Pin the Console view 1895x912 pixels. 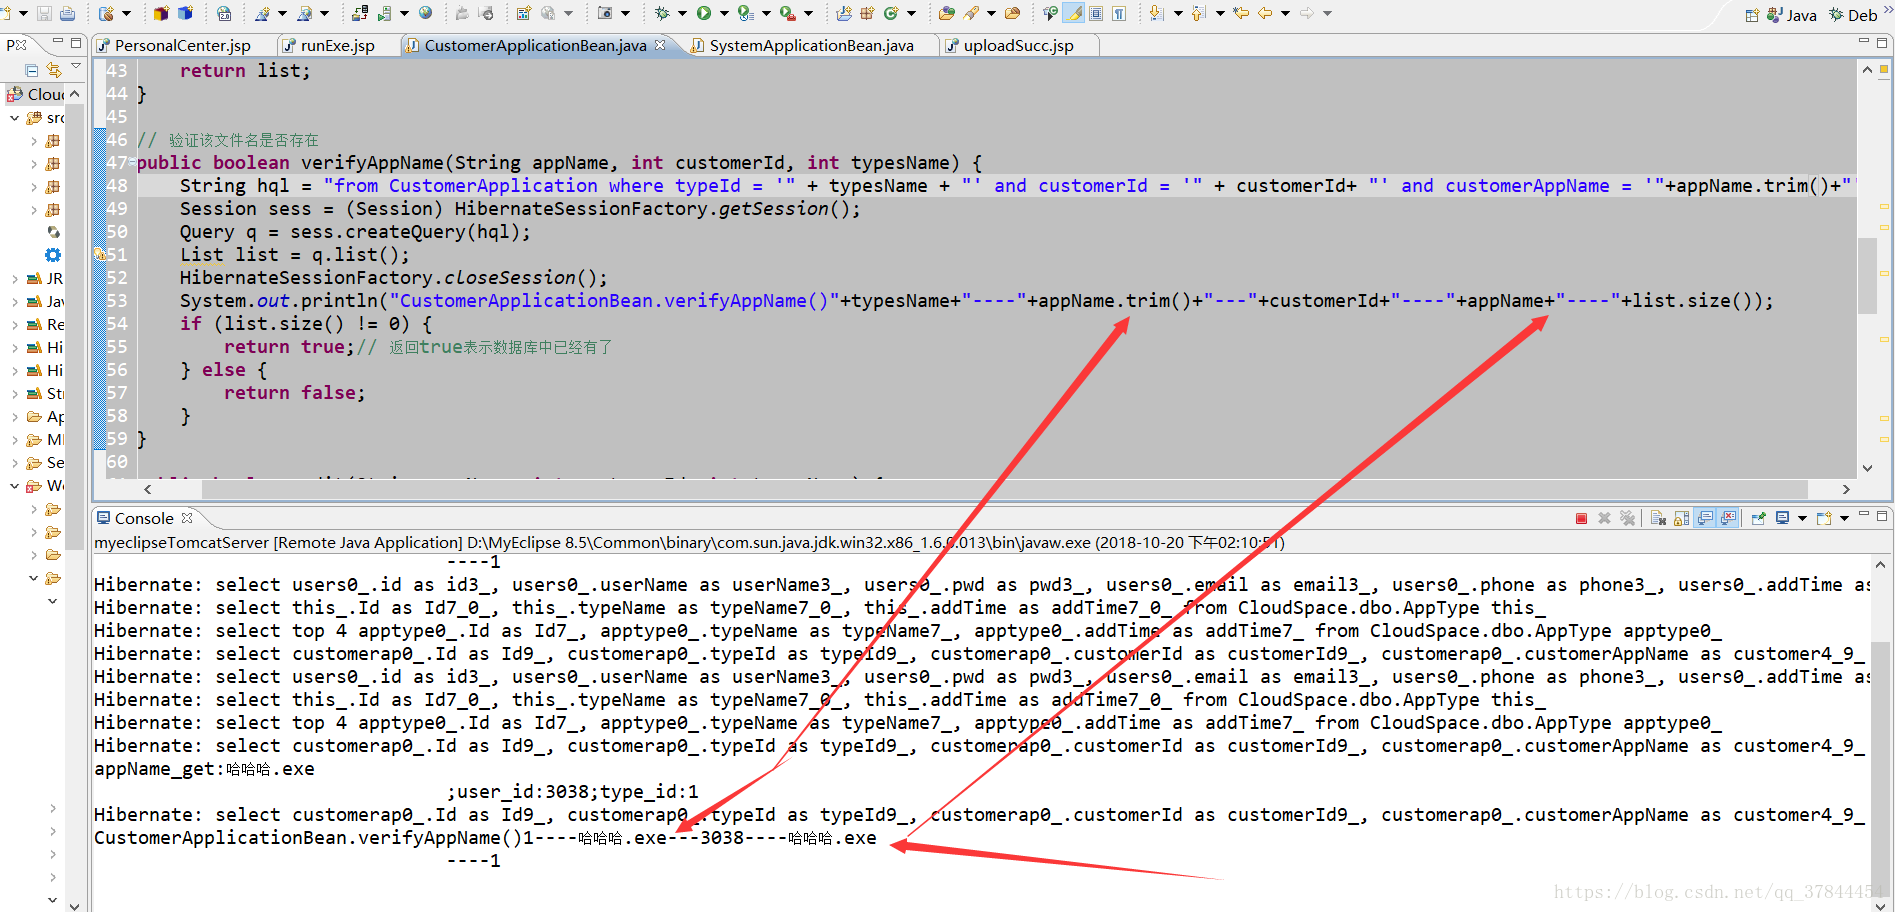(x=1758, y=518)
